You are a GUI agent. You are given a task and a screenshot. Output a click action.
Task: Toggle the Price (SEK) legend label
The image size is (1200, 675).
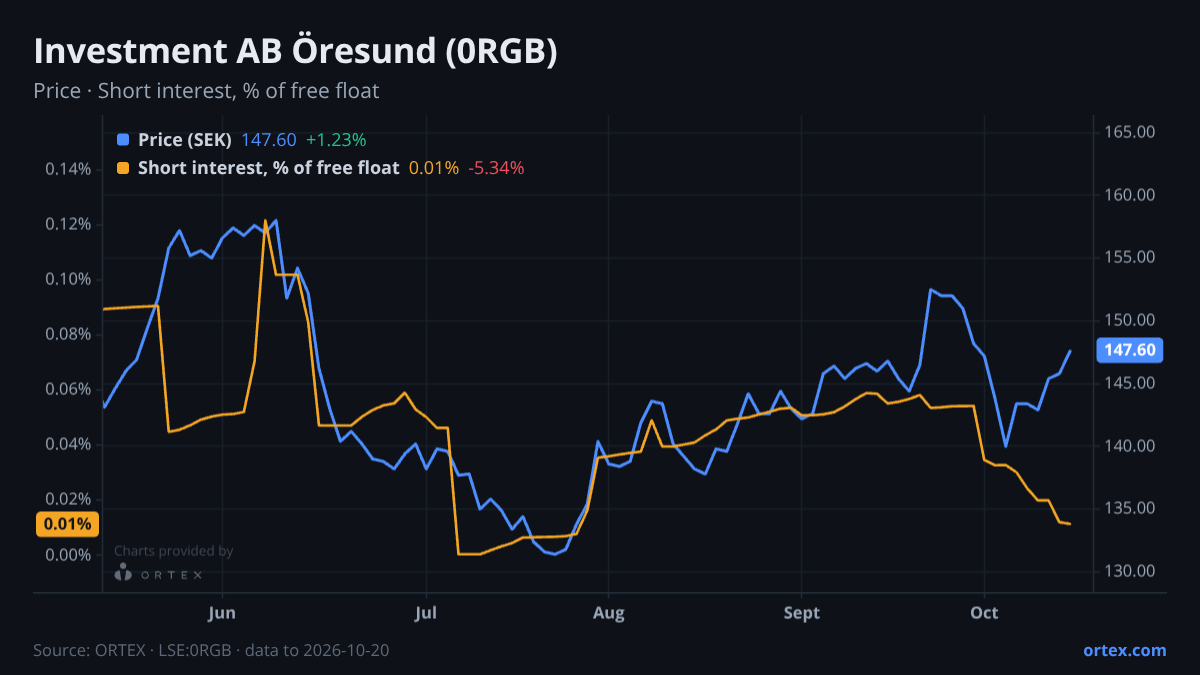point(185,140)
